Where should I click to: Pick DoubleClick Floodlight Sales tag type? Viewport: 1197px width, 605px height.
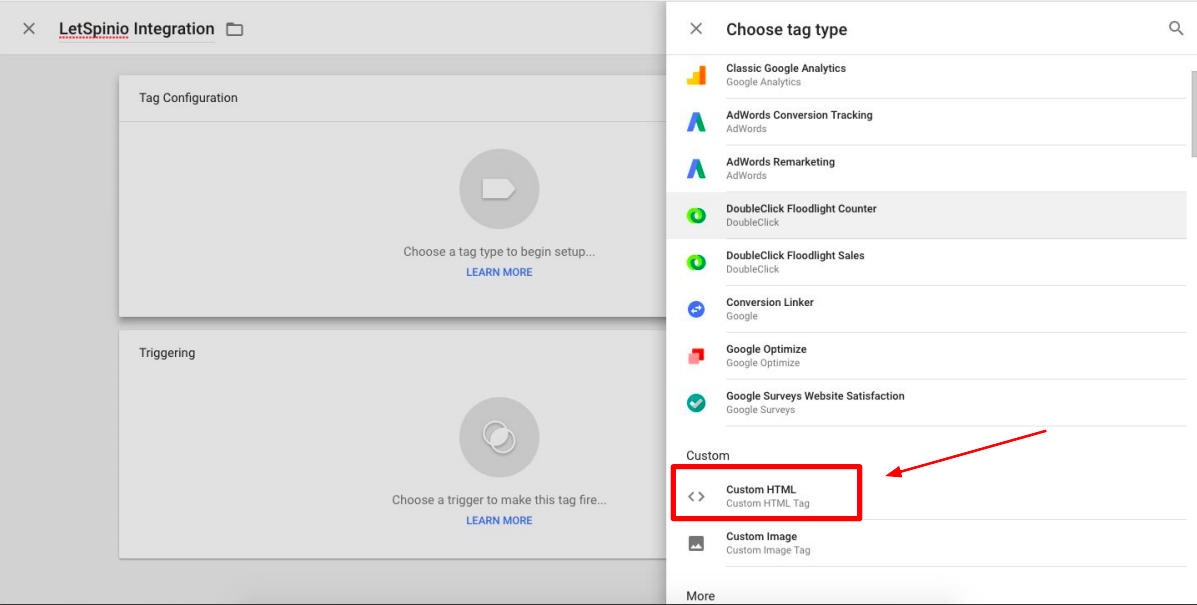tap(926, 262)
